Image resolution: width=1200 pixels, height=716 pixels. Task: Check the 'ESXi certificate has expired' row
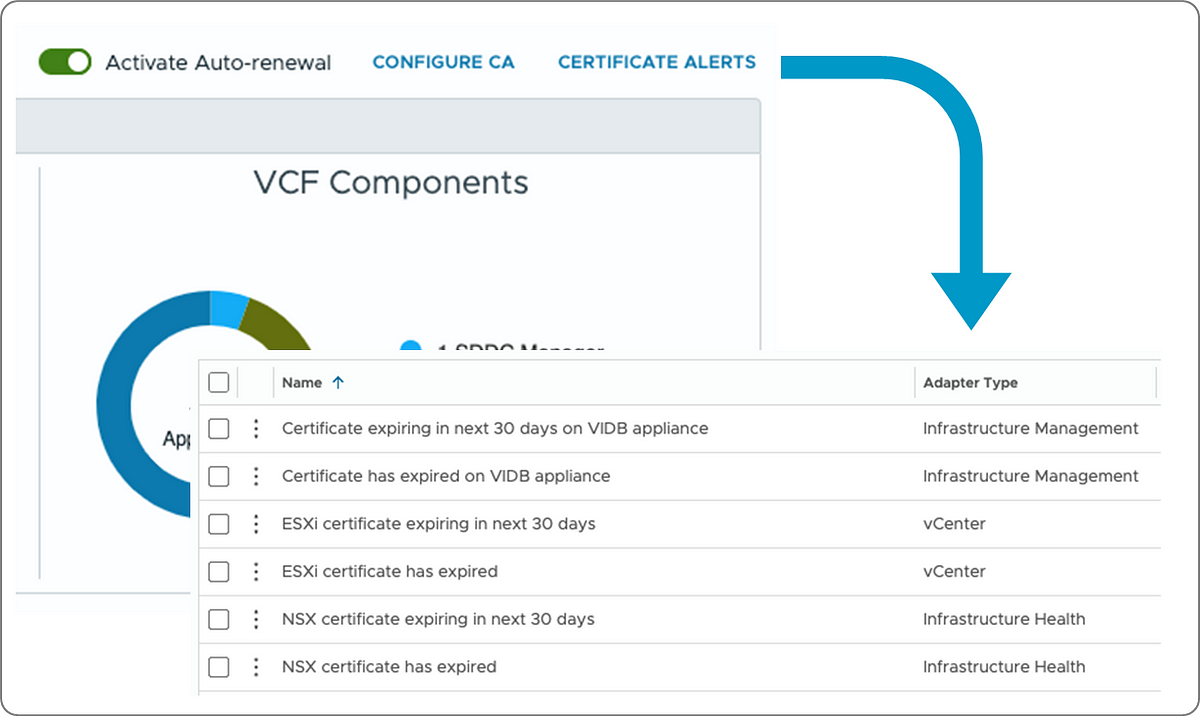tap(219, 572)
